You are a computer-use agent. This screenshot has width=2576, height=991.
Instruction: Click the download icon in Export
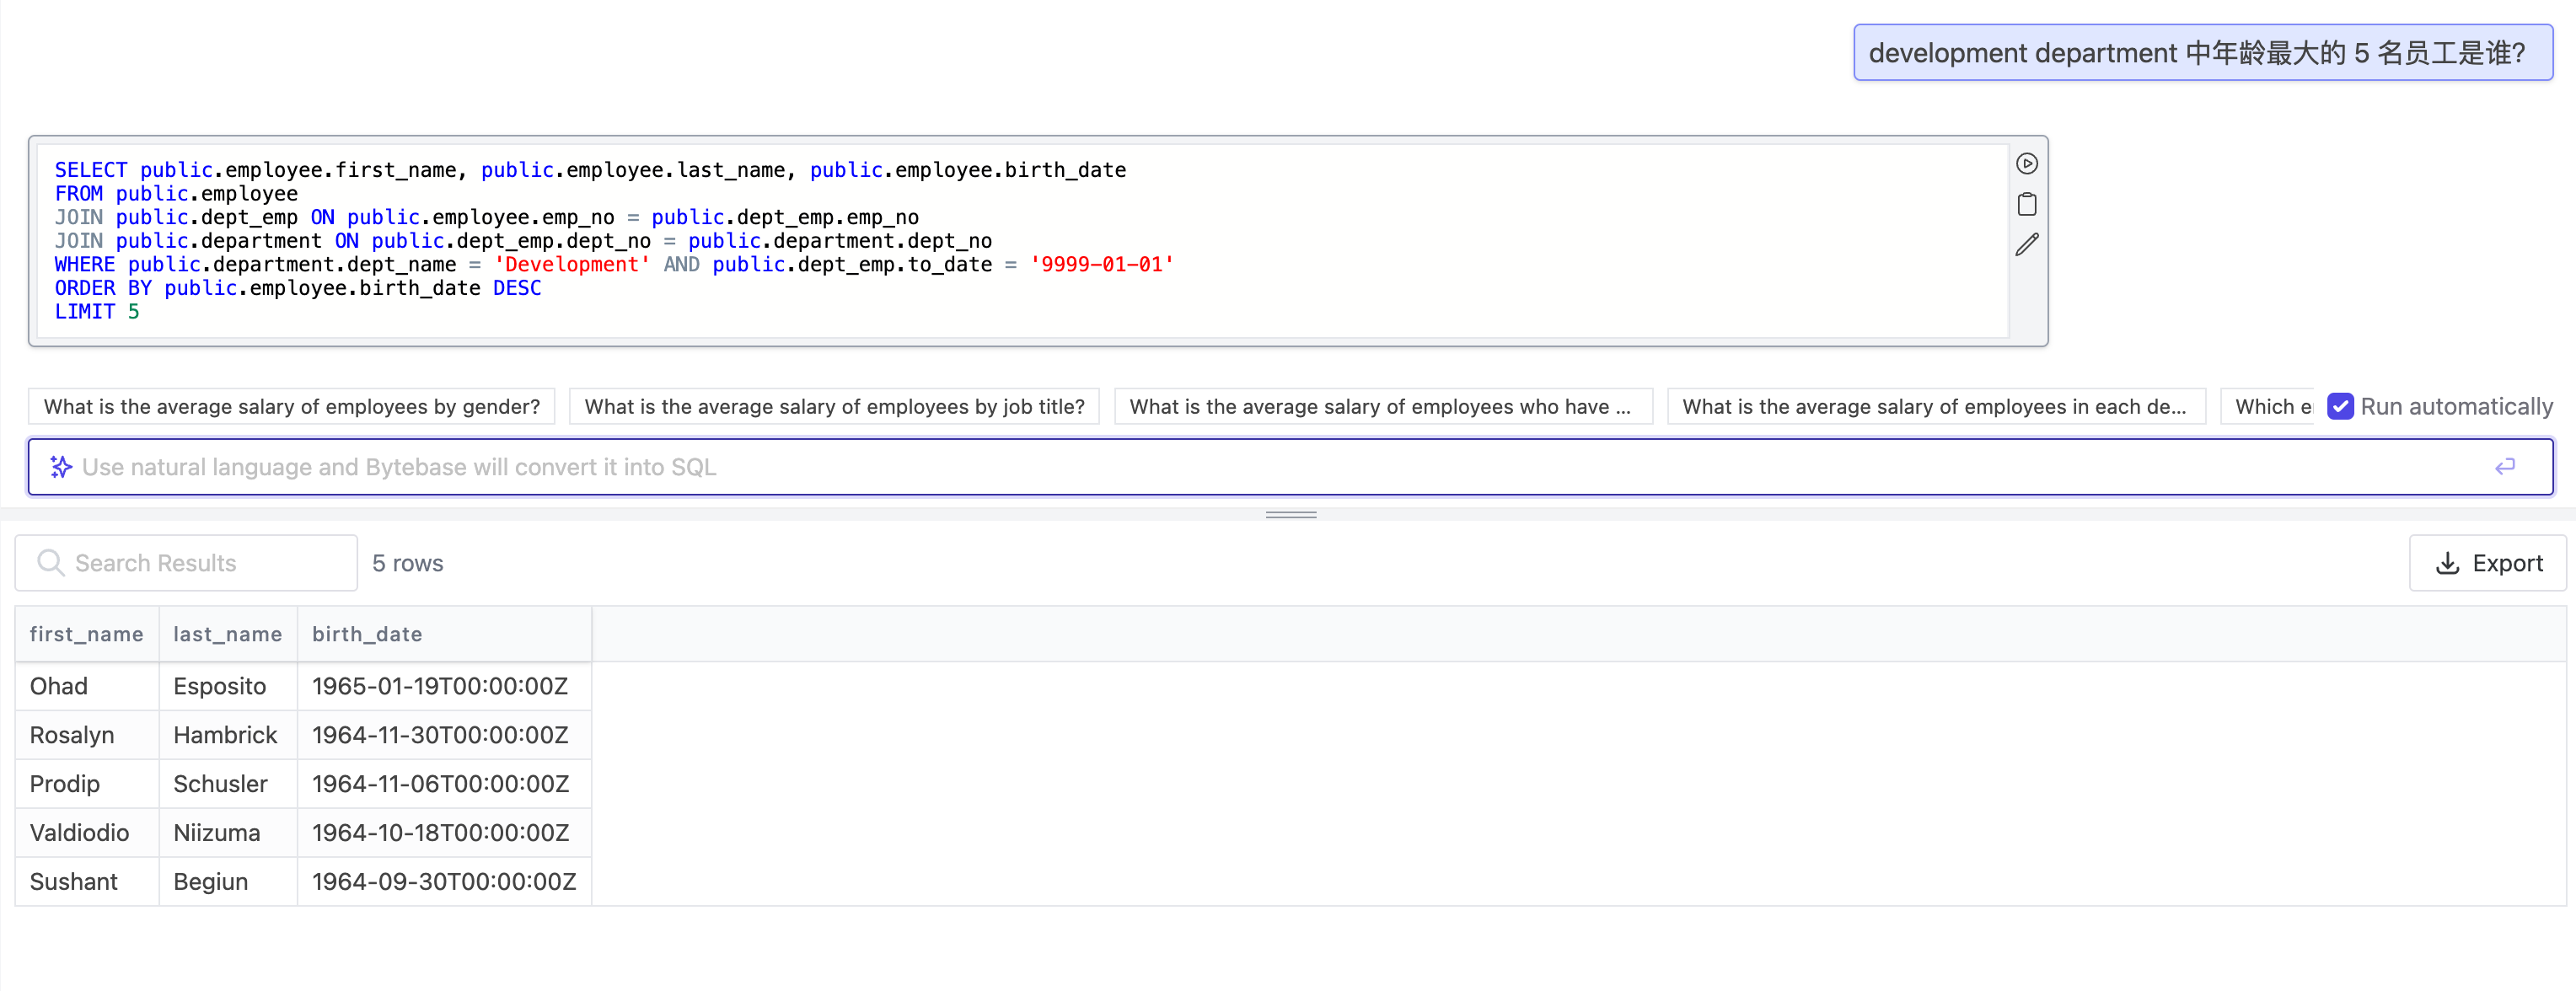[x=2447, y=563]
